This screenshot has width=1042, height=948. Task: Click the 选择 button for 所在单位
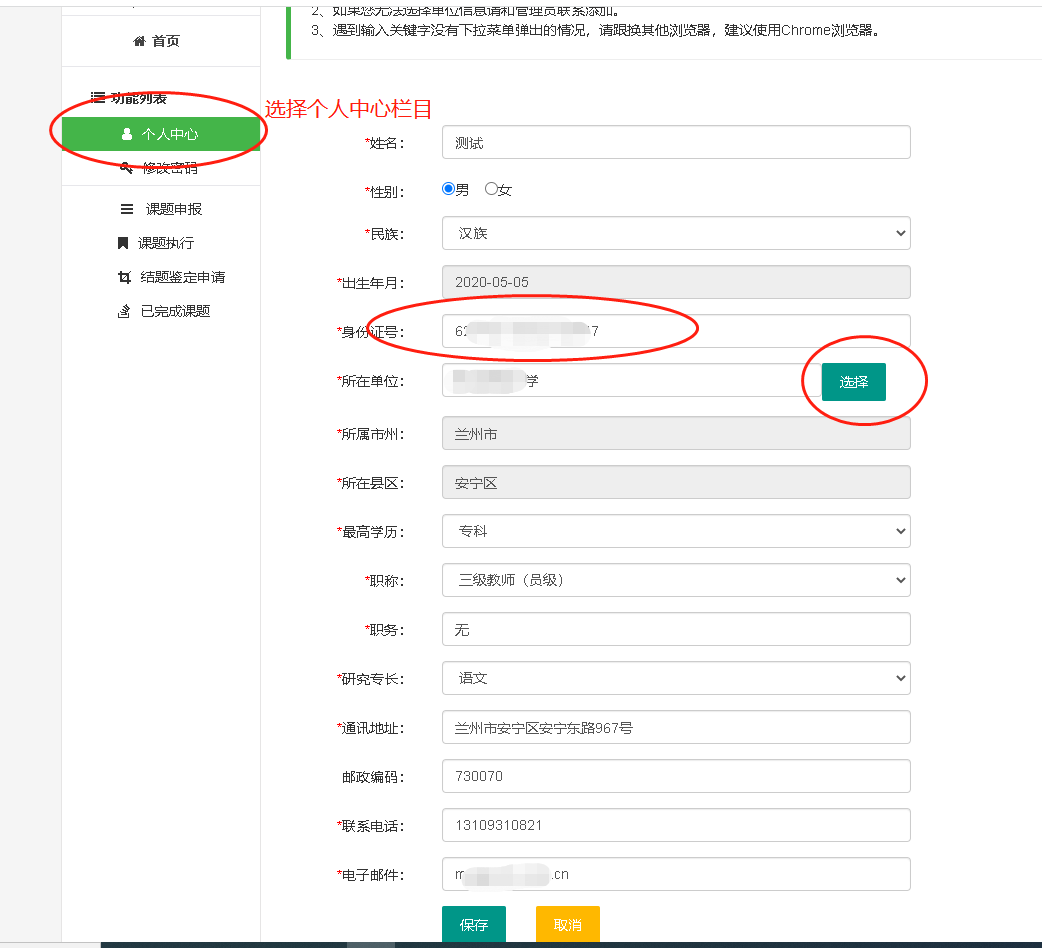point(853,382)
